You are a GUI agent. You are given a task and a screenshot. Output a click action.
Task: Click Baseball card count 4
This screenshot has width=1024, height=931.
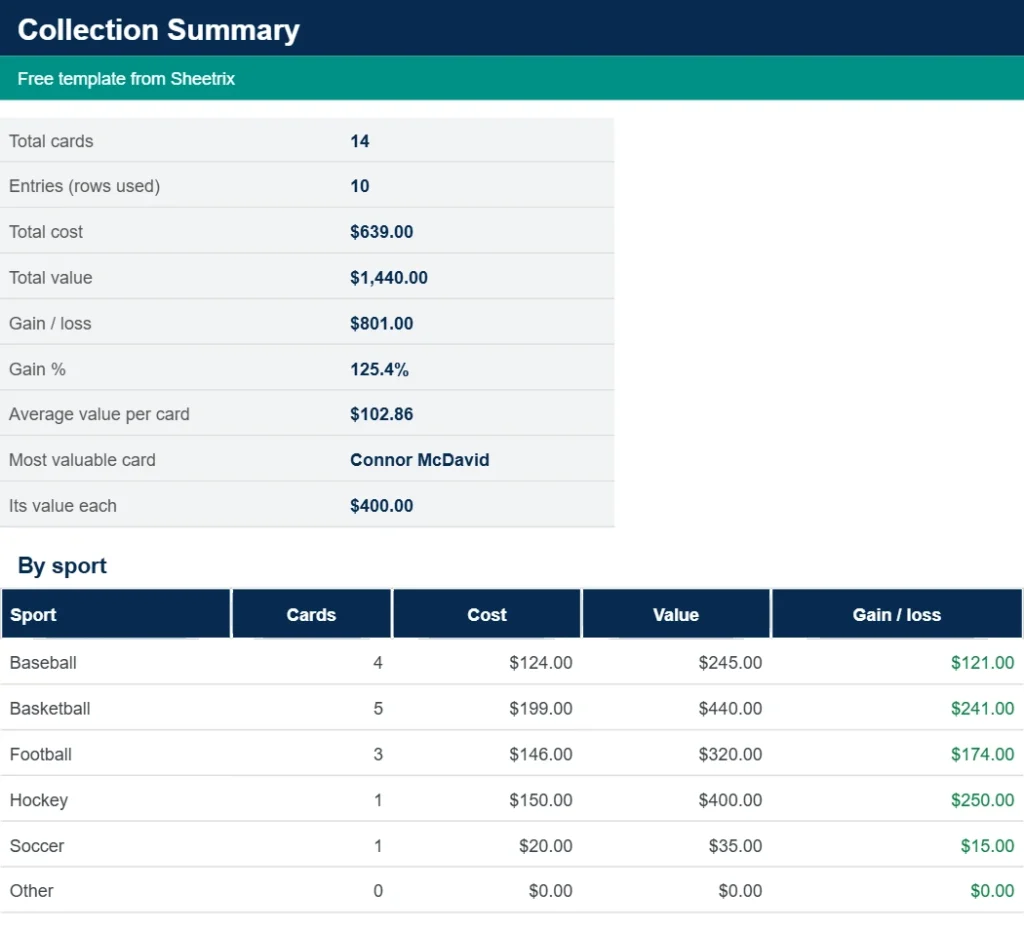pos(377,663)
